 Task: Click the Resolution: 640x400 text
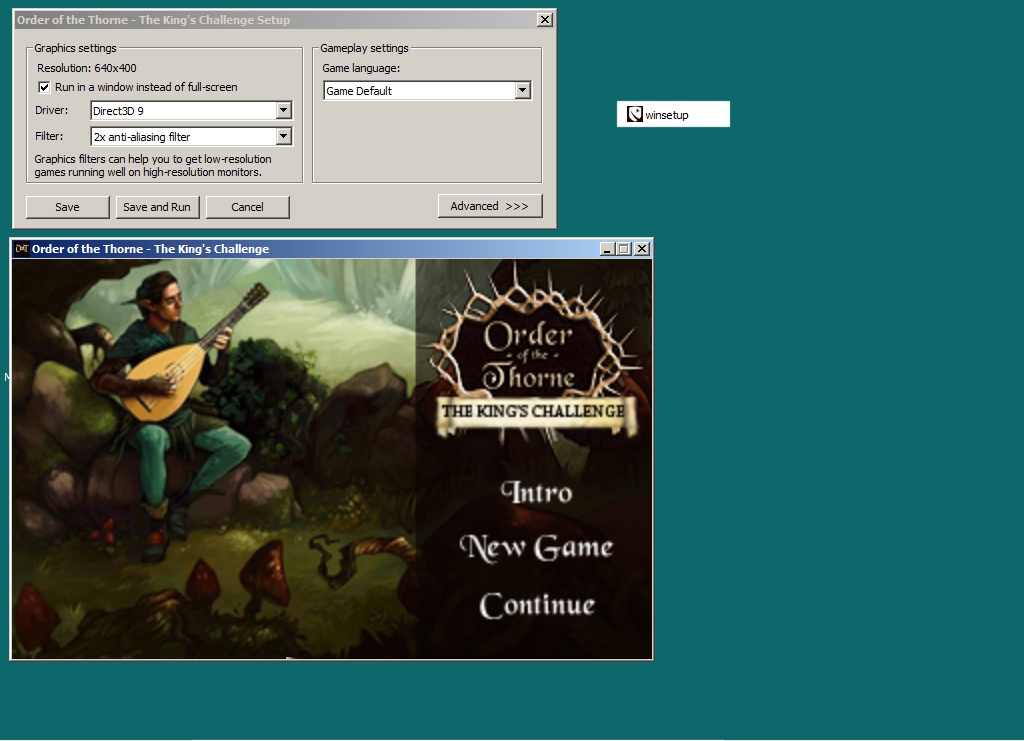point(87,68)
